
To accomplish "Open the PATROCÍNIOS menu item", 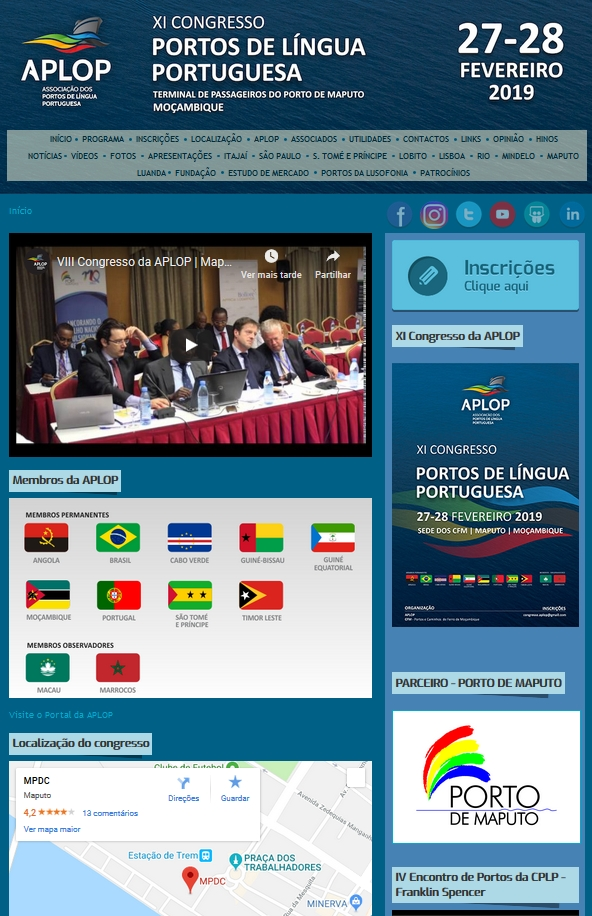I will click(445, 173).
